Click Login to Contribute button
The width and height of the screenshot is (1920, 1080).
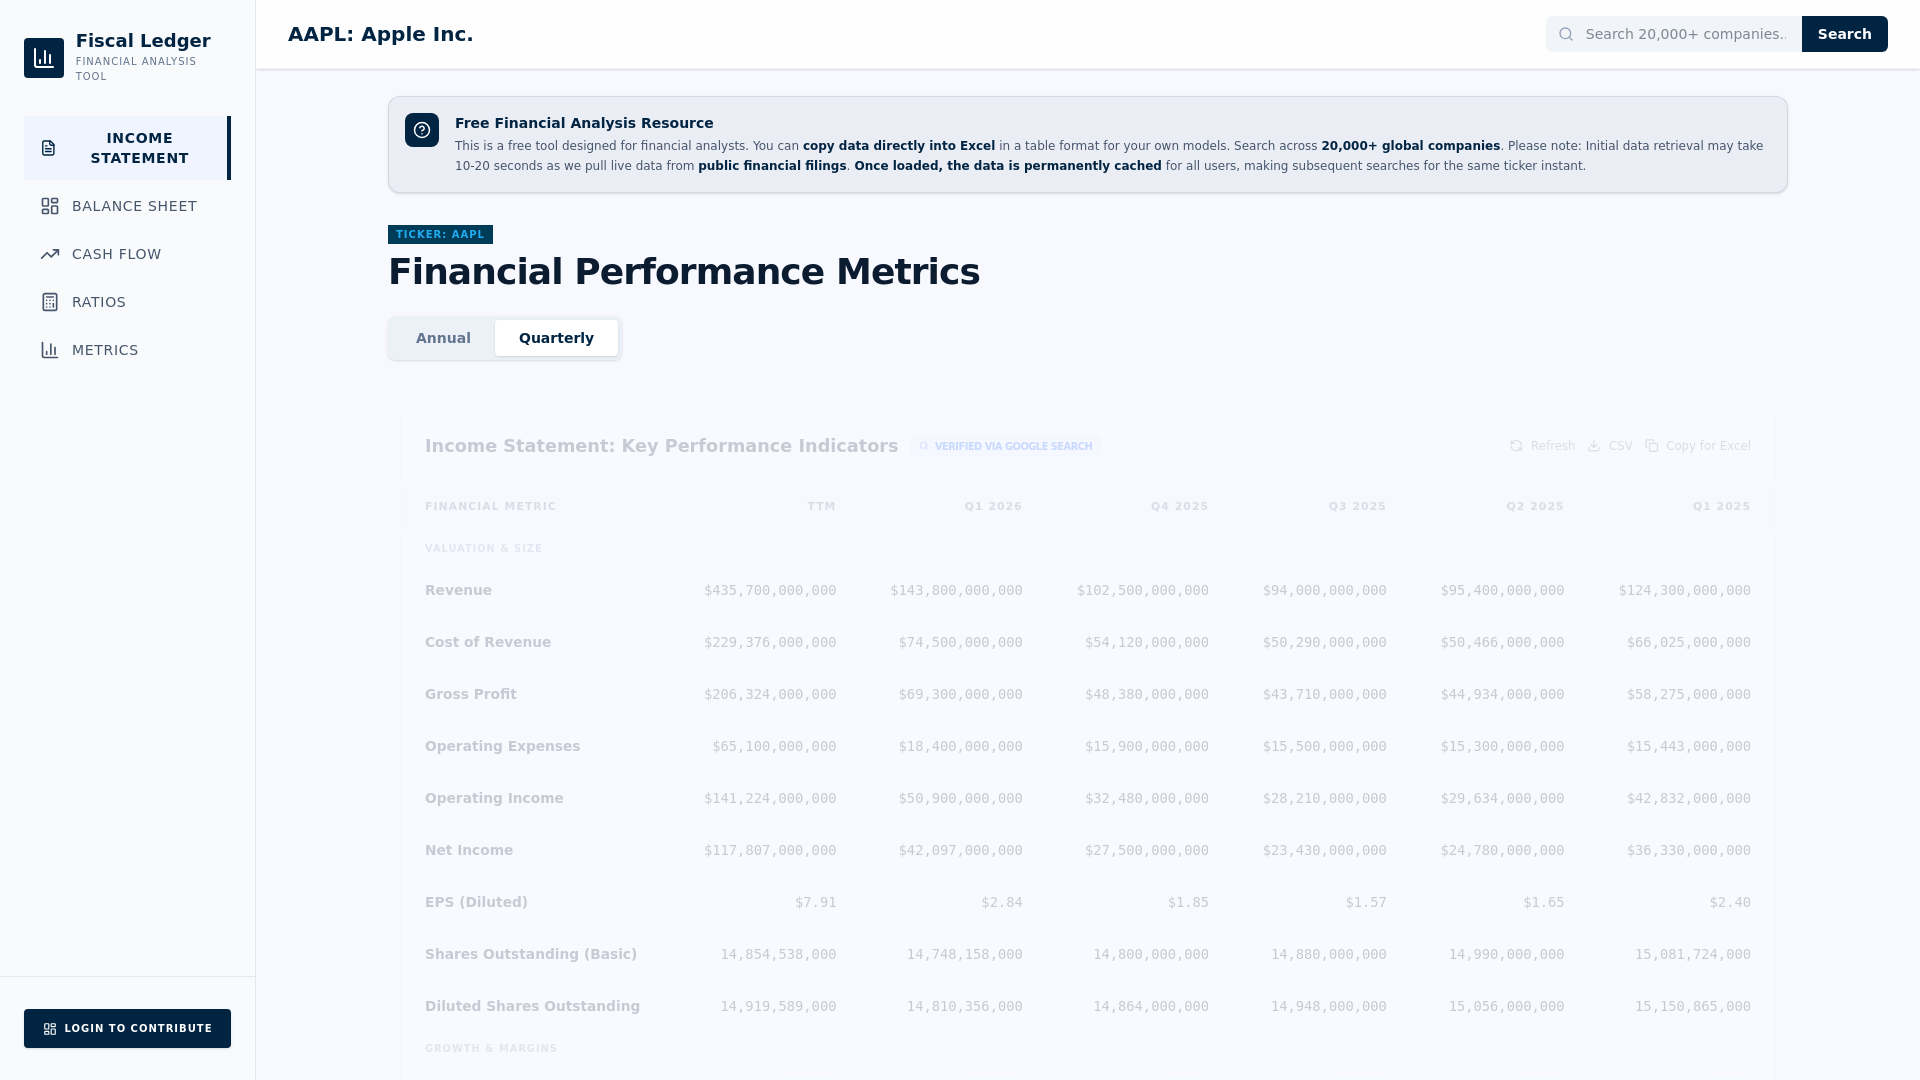tap(127, 1028)
